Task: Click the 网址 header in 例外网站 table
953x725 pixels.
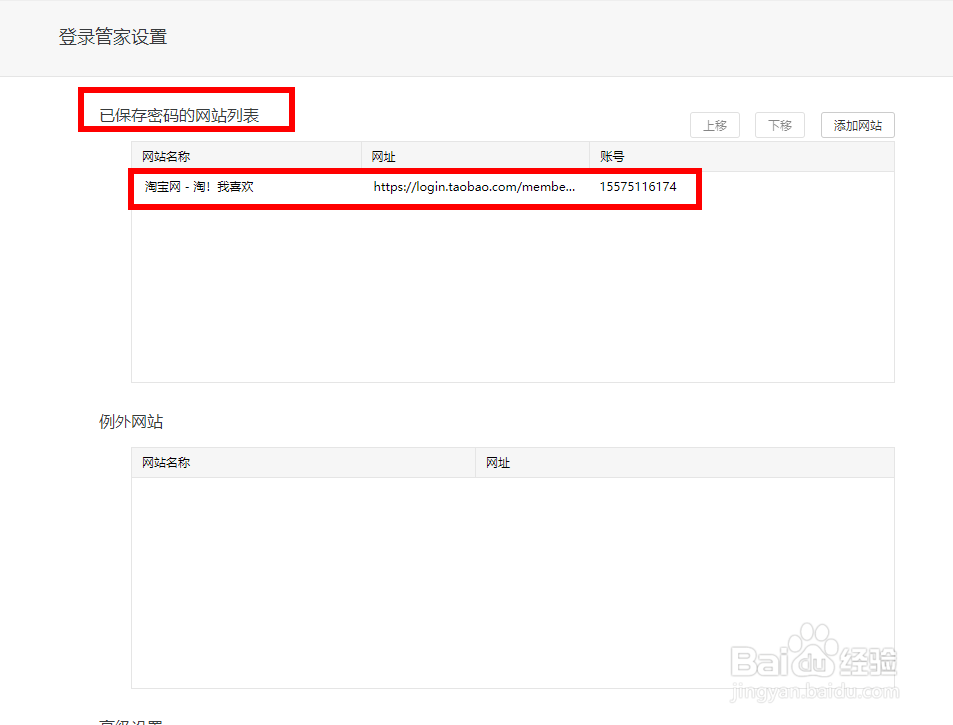Action: pos(498,462)
